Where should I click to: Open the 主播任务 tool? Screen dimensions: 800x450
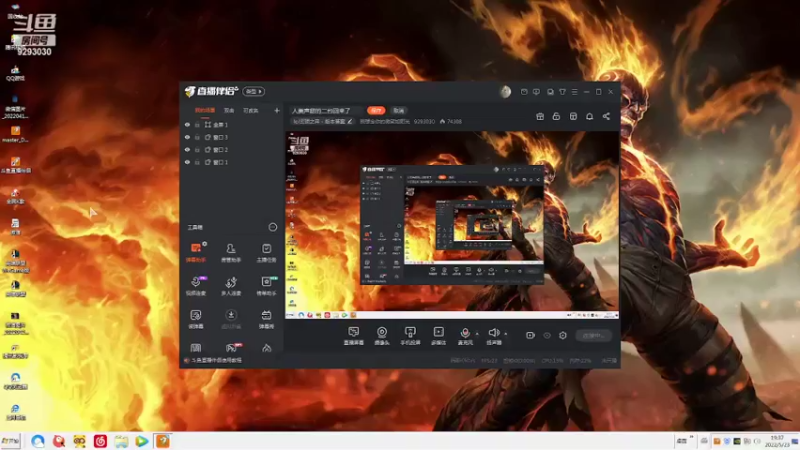pos(266,253)
